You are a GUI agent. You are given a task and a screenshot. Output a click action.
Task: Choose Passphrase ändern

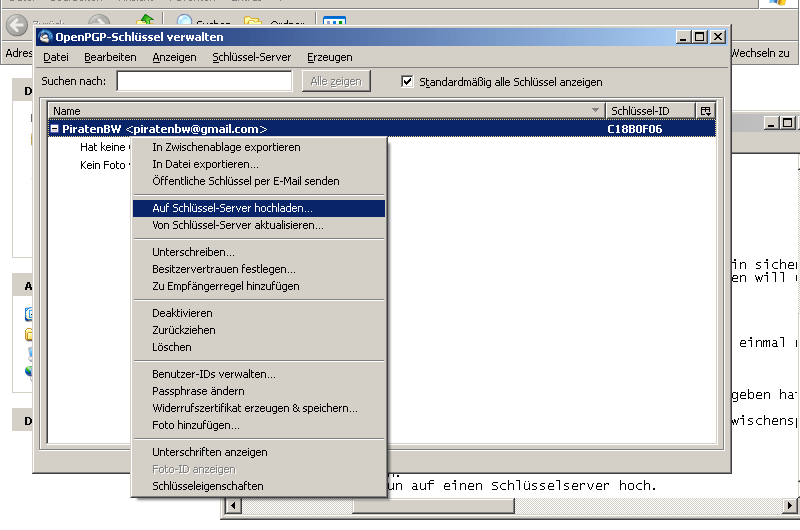pos(259,391)
